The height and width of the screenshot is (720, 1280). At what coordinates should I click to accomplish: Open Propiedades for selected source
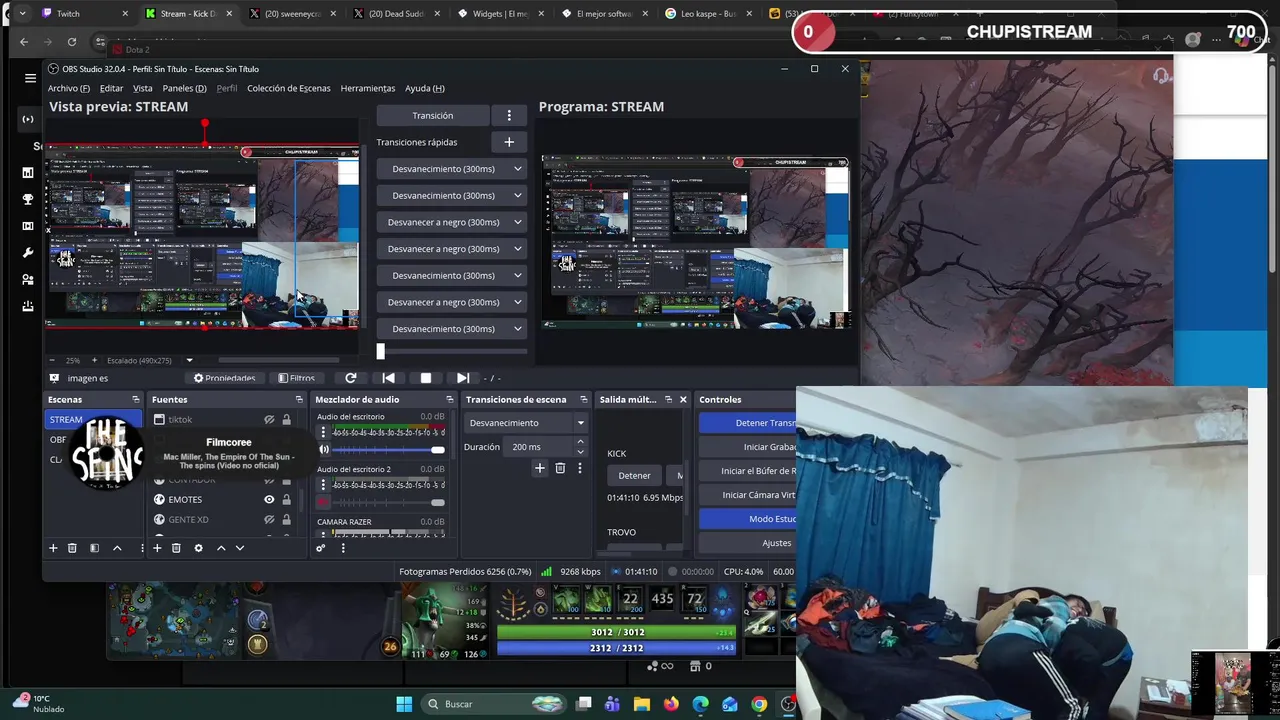[x=224, y=378]
